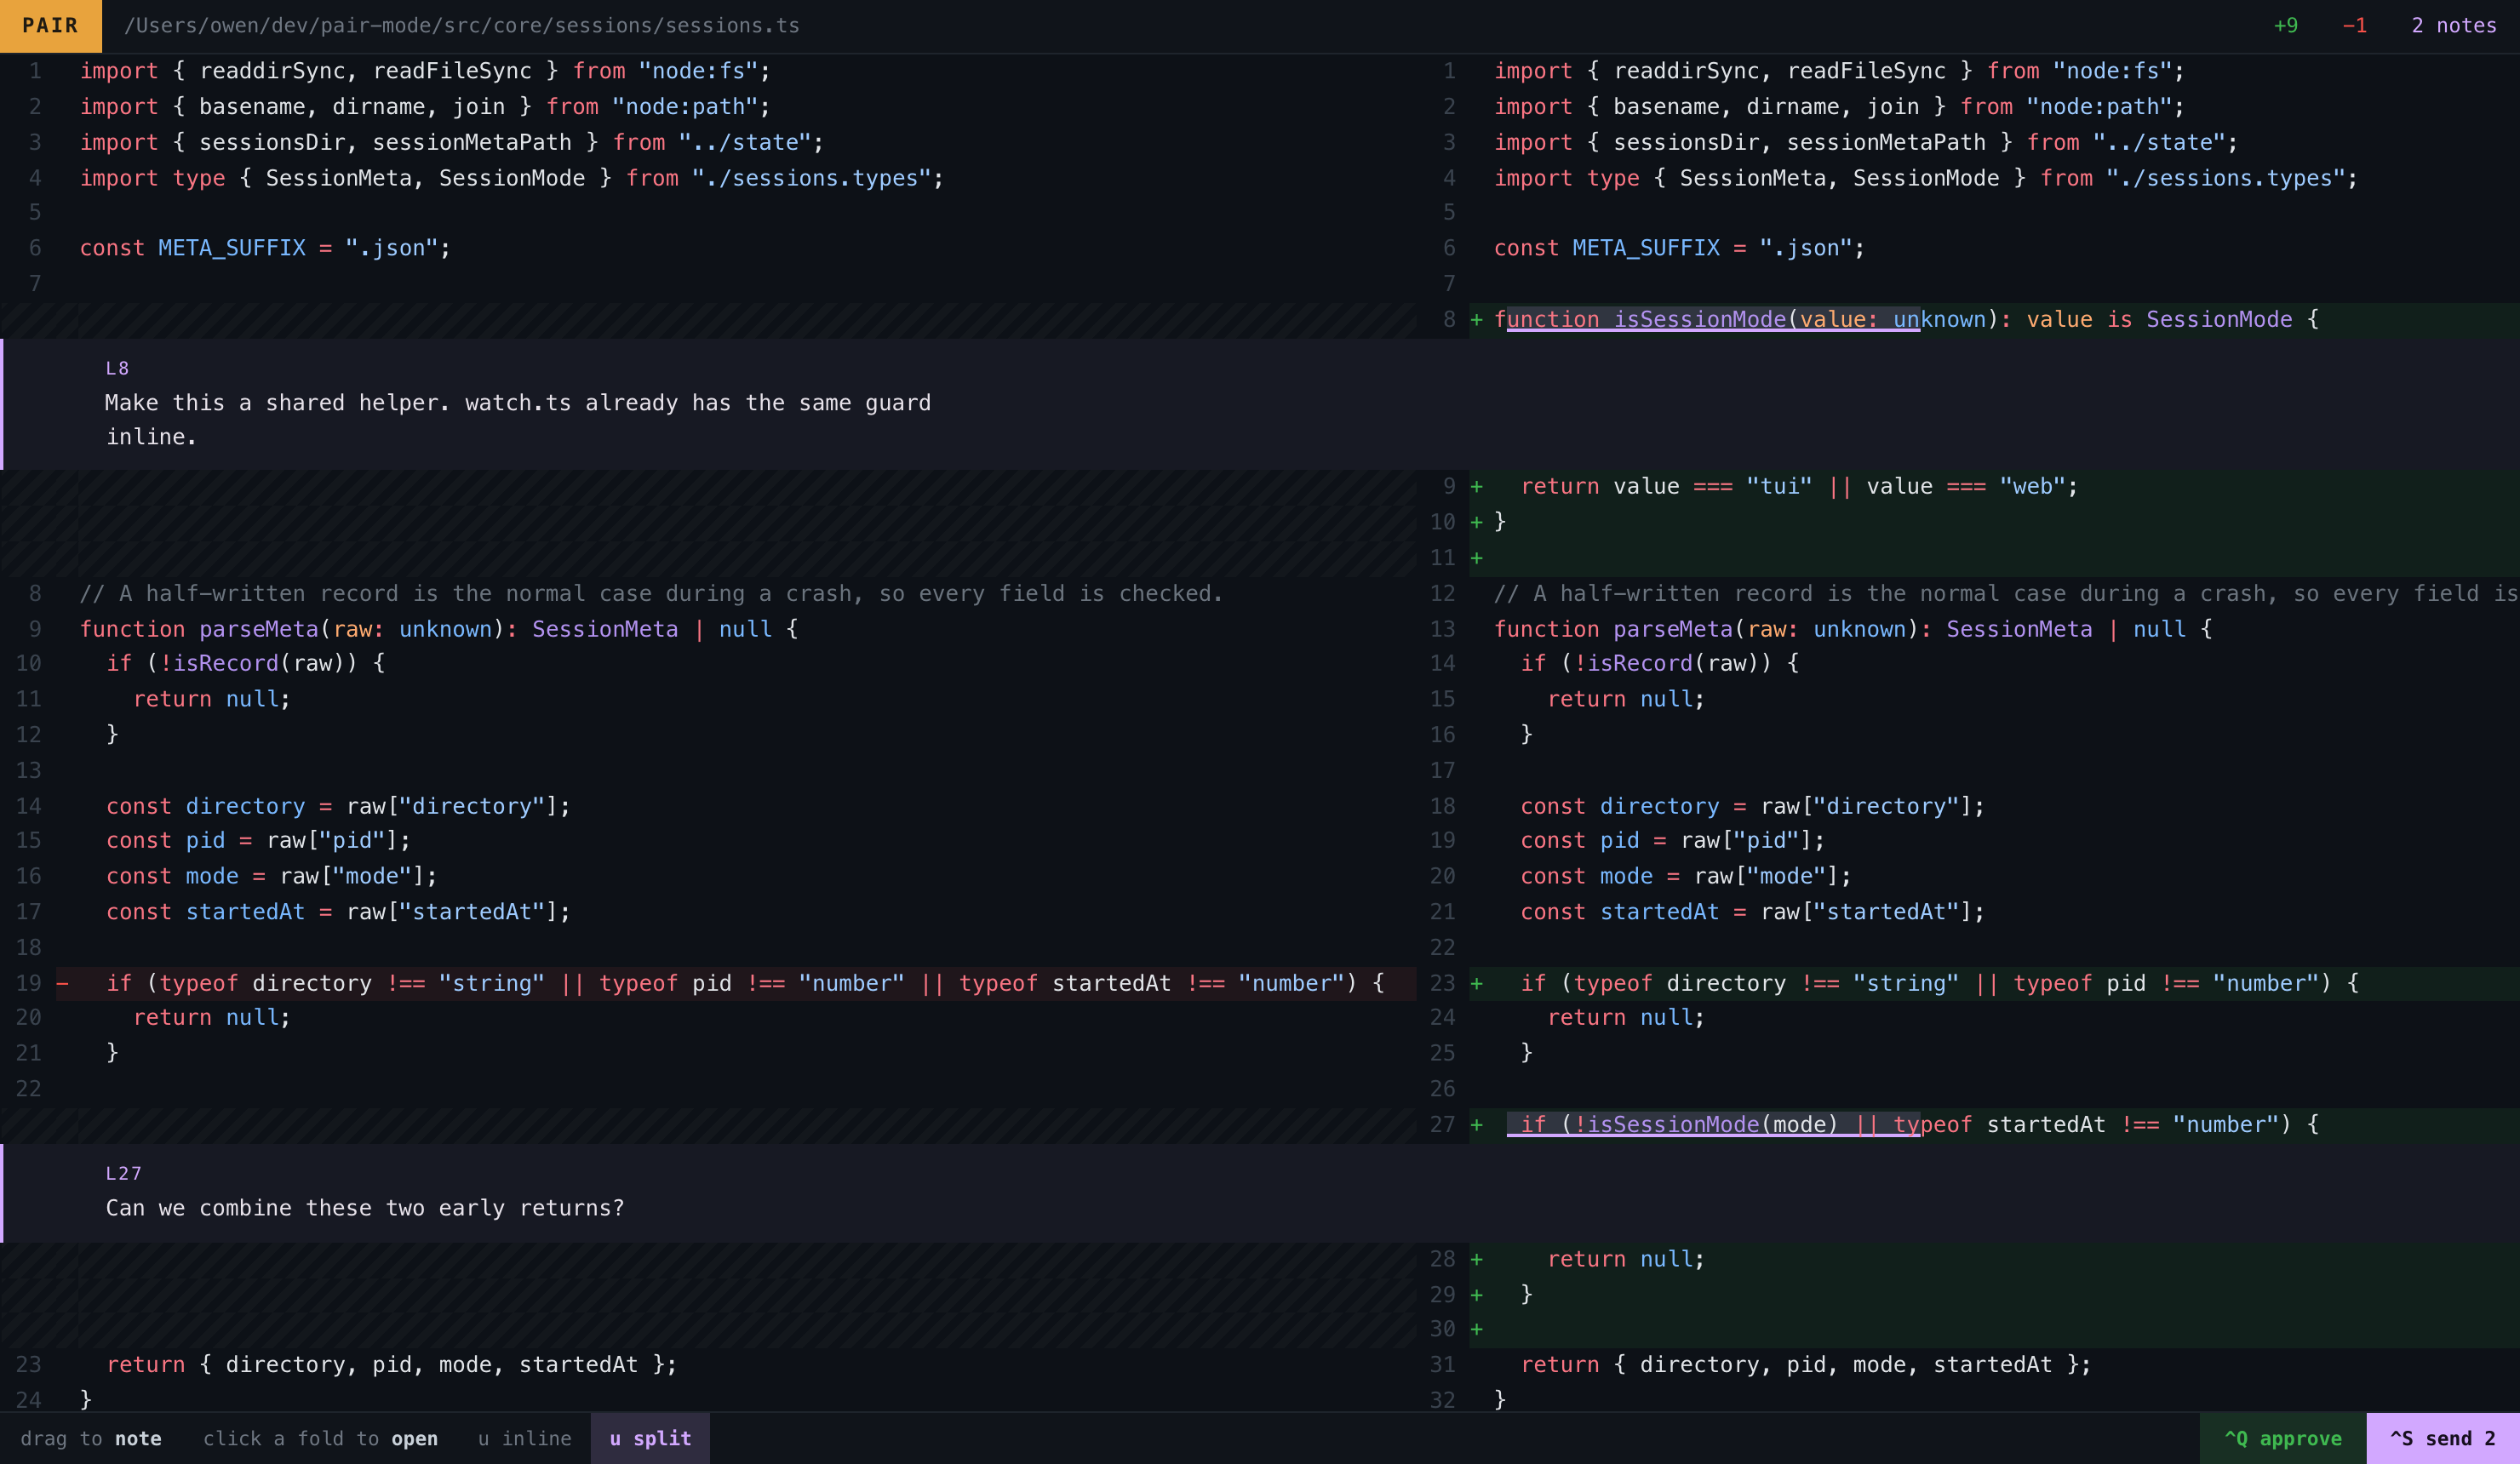Image resolution: width=2520 pixels, height=1464 pixels.
Task: Switch to the u split view
Action: [x=650, y=1438]
